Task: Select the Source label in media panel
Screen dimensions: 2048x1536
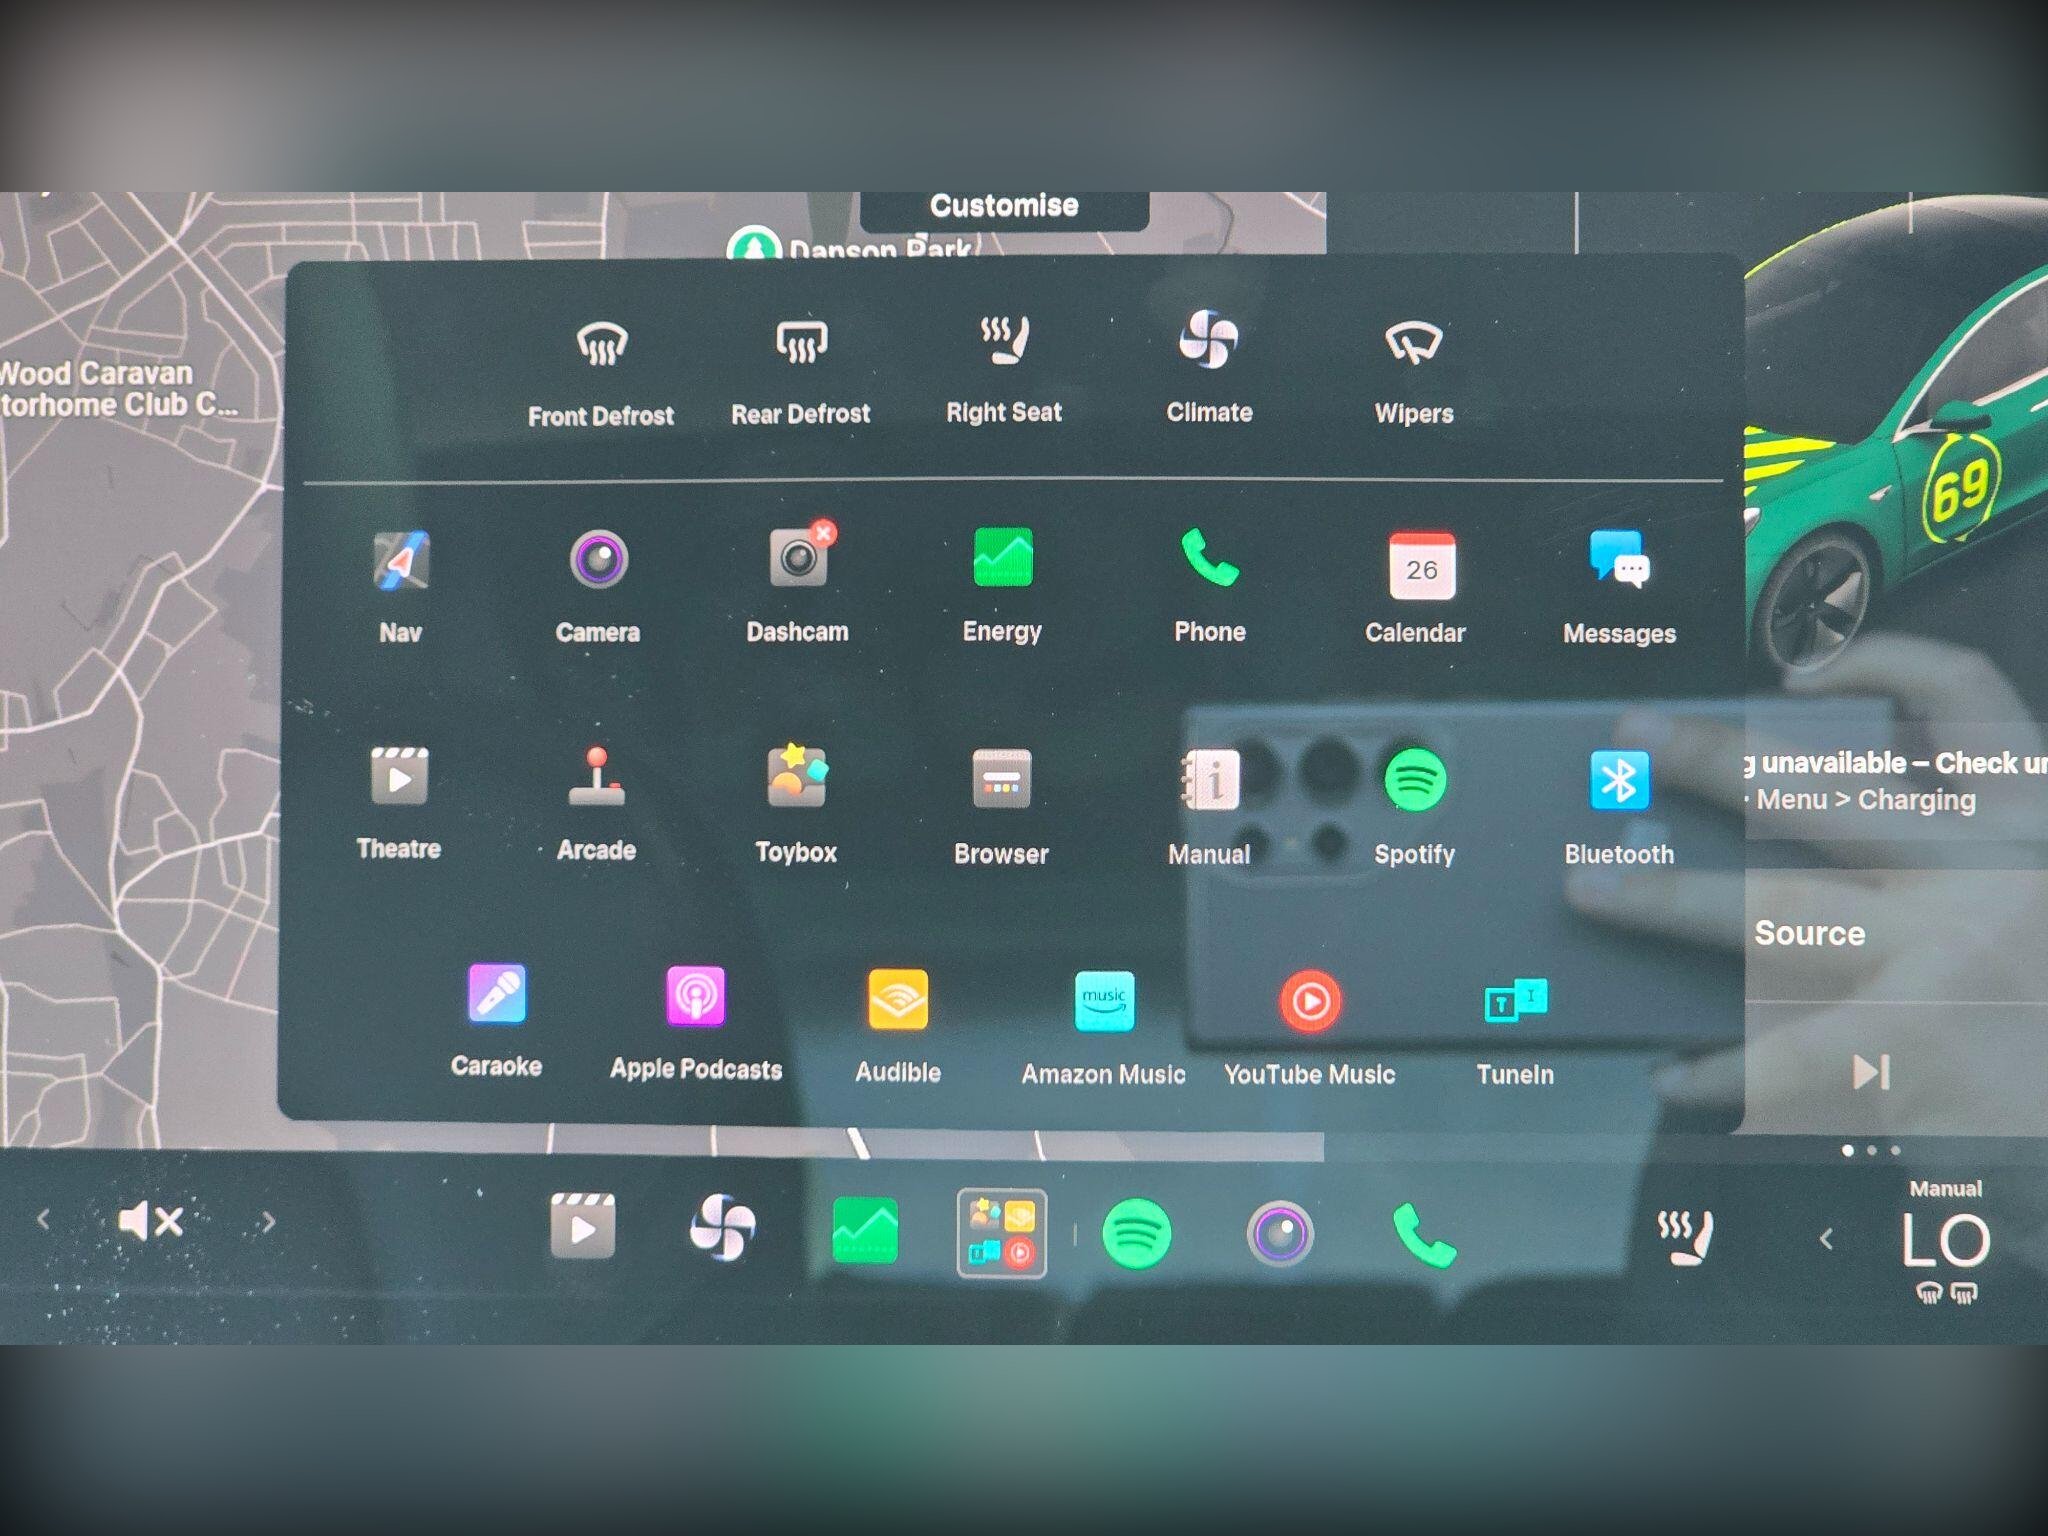Action: pos(1809,933)
